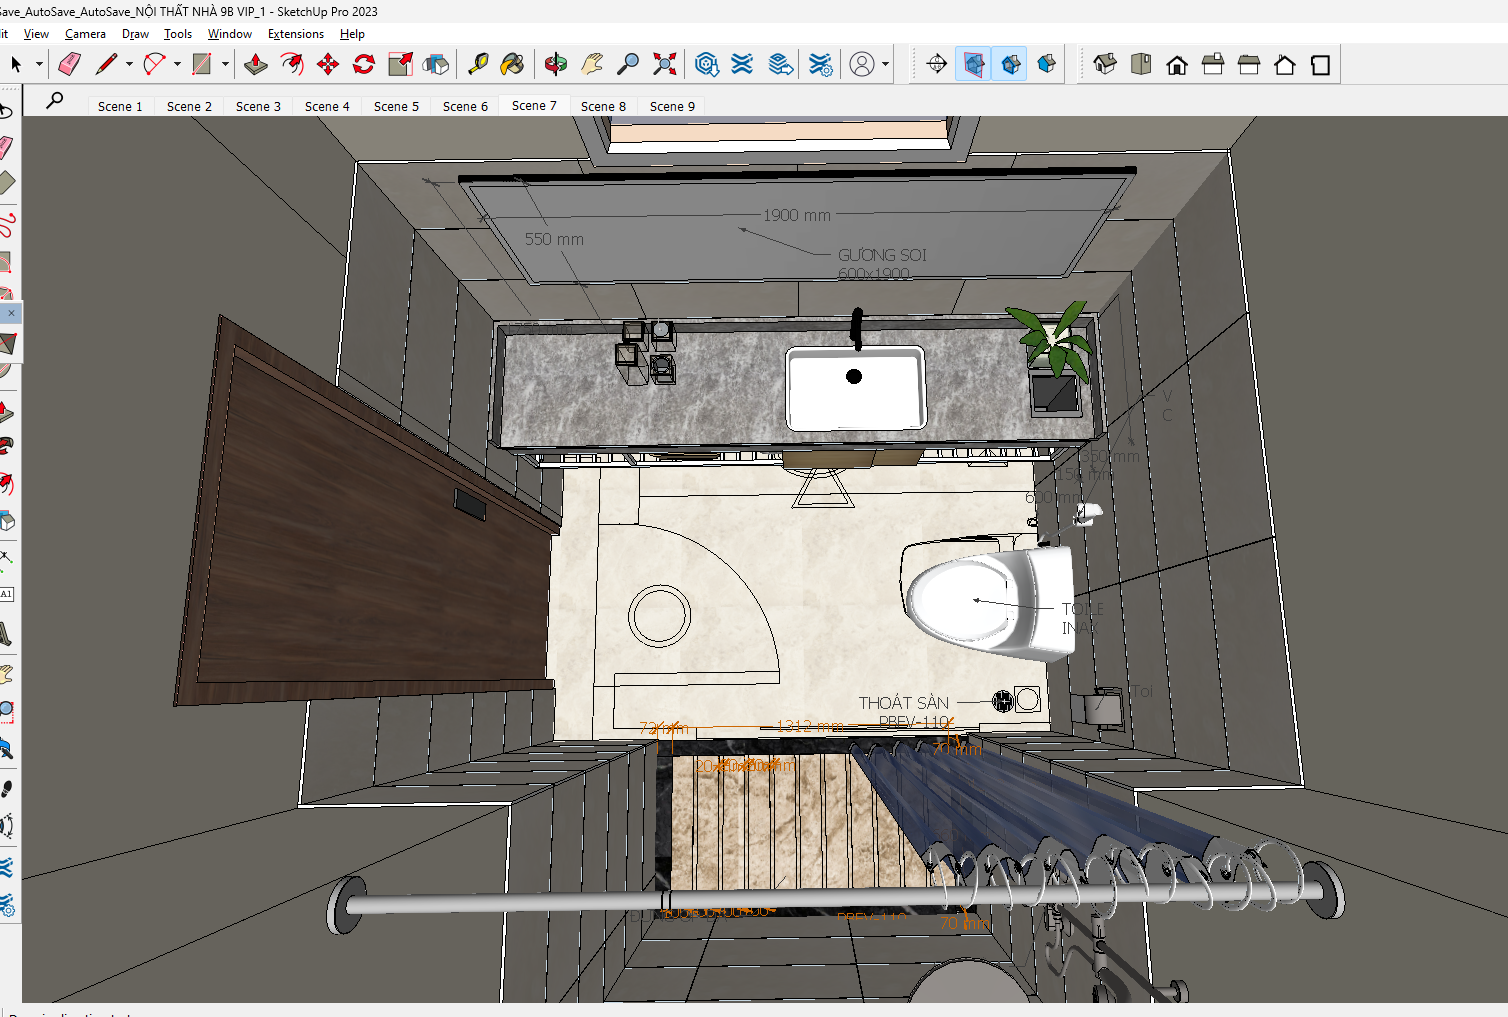Open the Camera menu
The width and height of the screenshot is (1508, 1017).
click(x=85, y=34)
